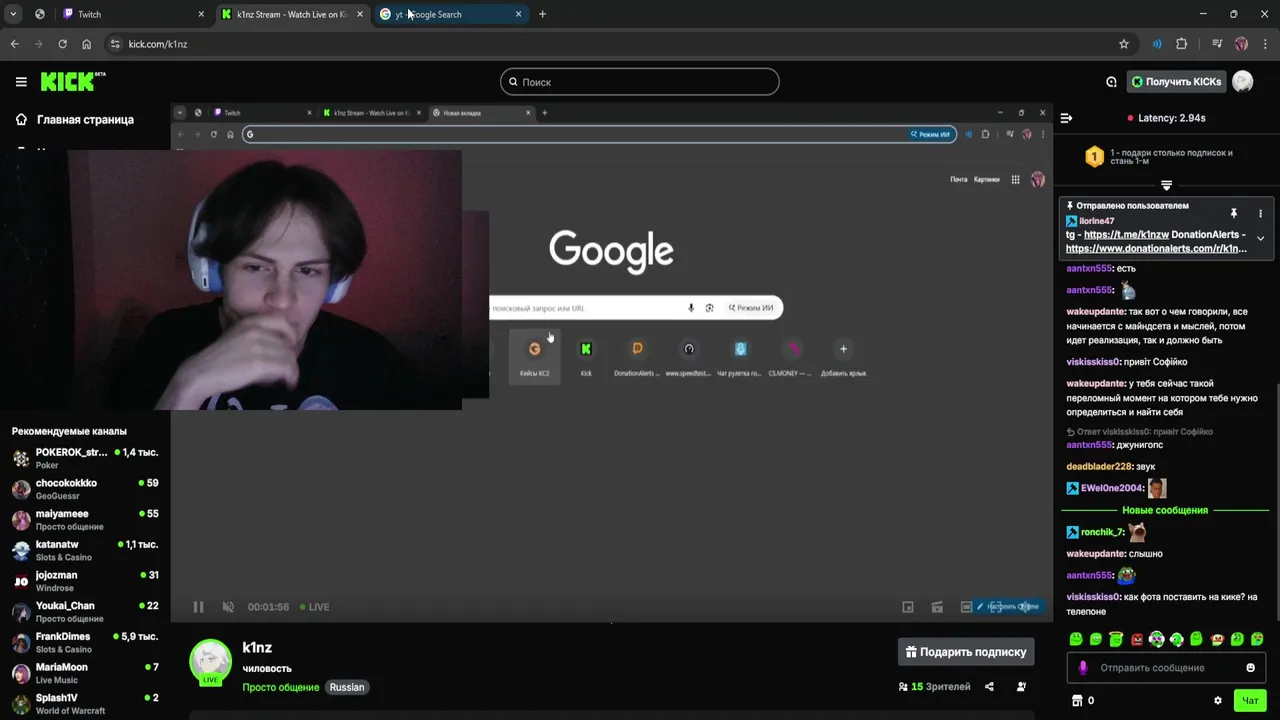Click the gold number 1 leaderboard badge
This screenshot has height=720, width=1280.
pyautogui.click(x=1094, y=157)
